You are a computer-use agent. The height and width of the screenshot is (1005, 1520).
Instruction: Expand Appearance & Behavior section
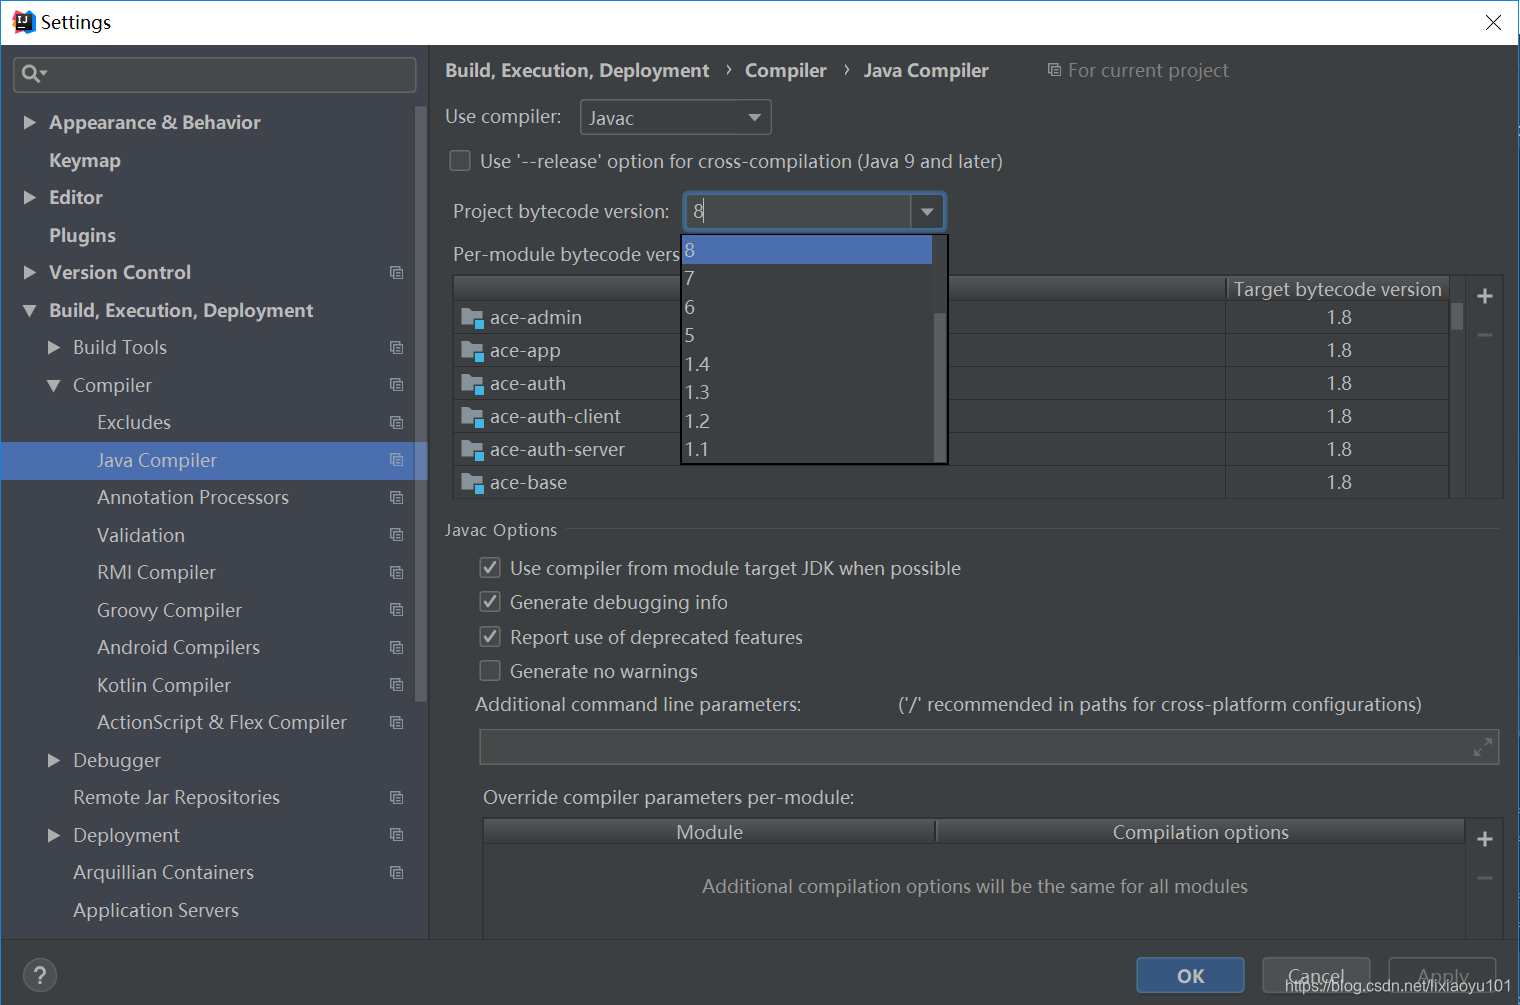tap(30, 122)
